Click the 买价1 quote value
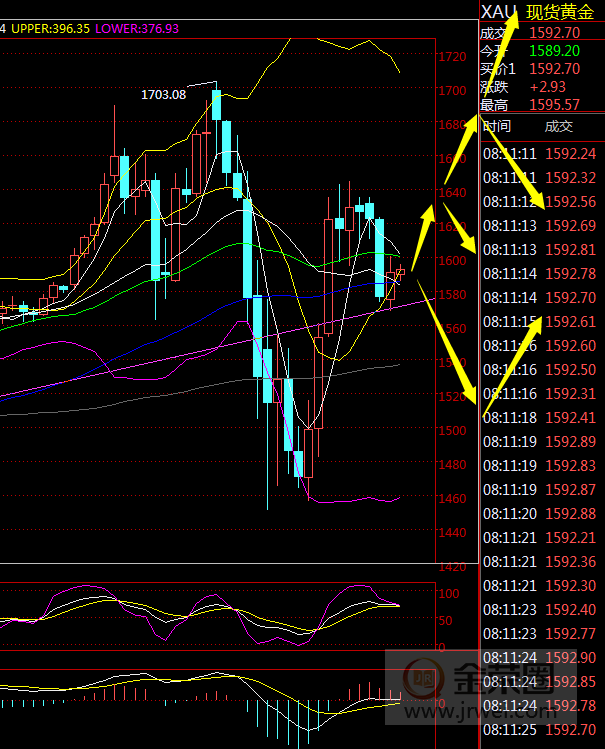The image size is (605, 749). coord(554,69)
